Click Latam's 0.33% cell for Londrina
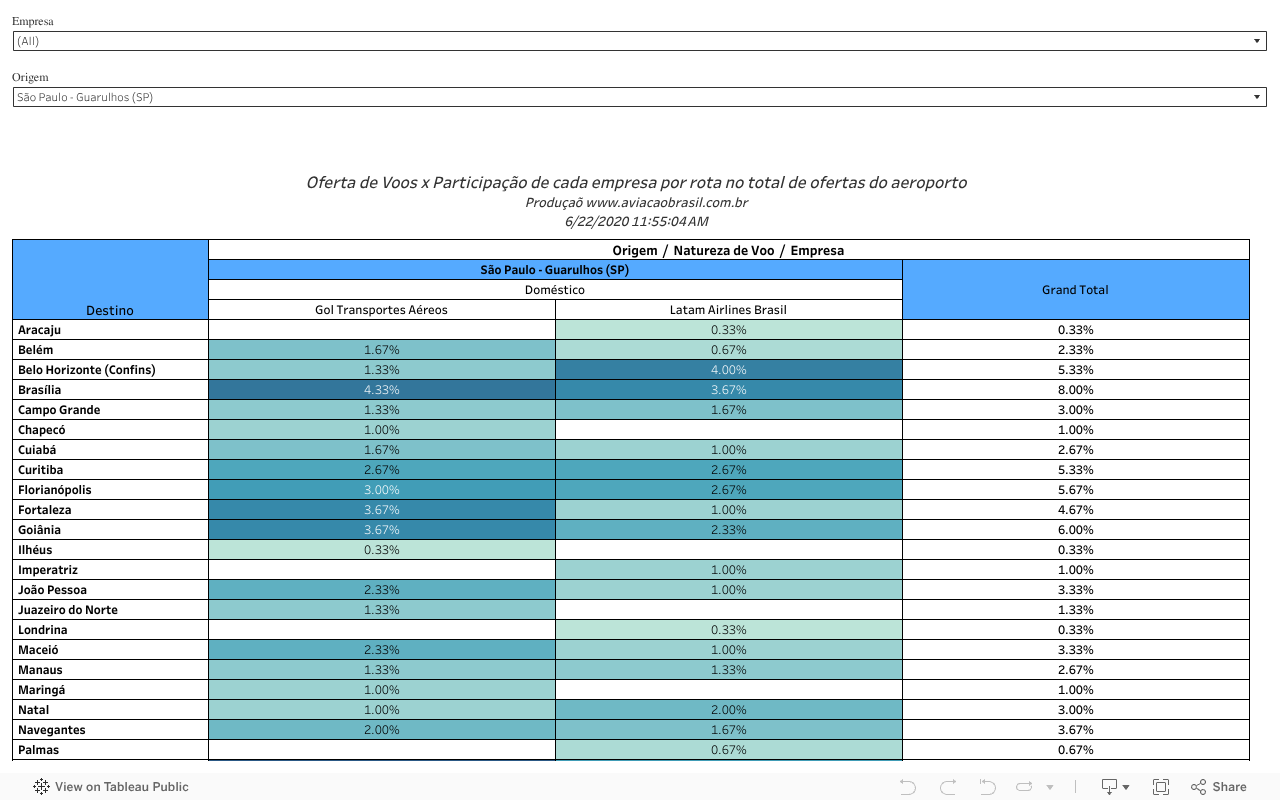 729,630
